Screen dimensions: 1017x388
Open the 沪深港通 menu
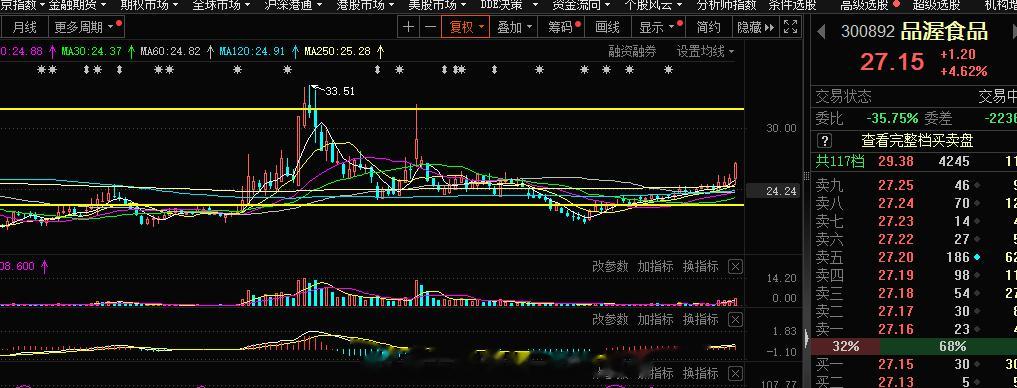pos(293,5)
